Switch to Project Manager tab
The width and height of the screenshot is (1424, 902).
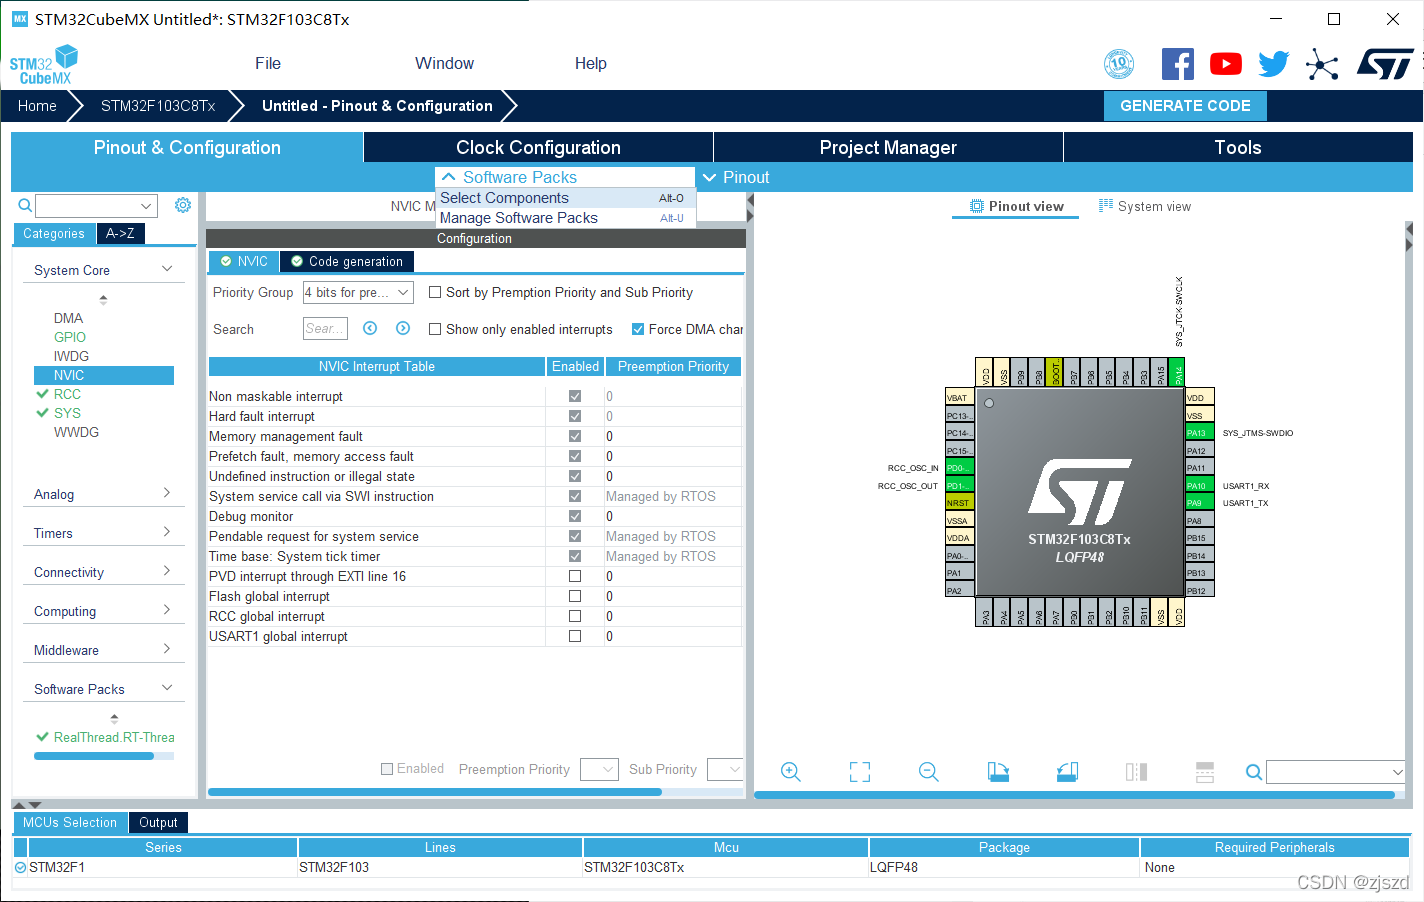(888, 147)
